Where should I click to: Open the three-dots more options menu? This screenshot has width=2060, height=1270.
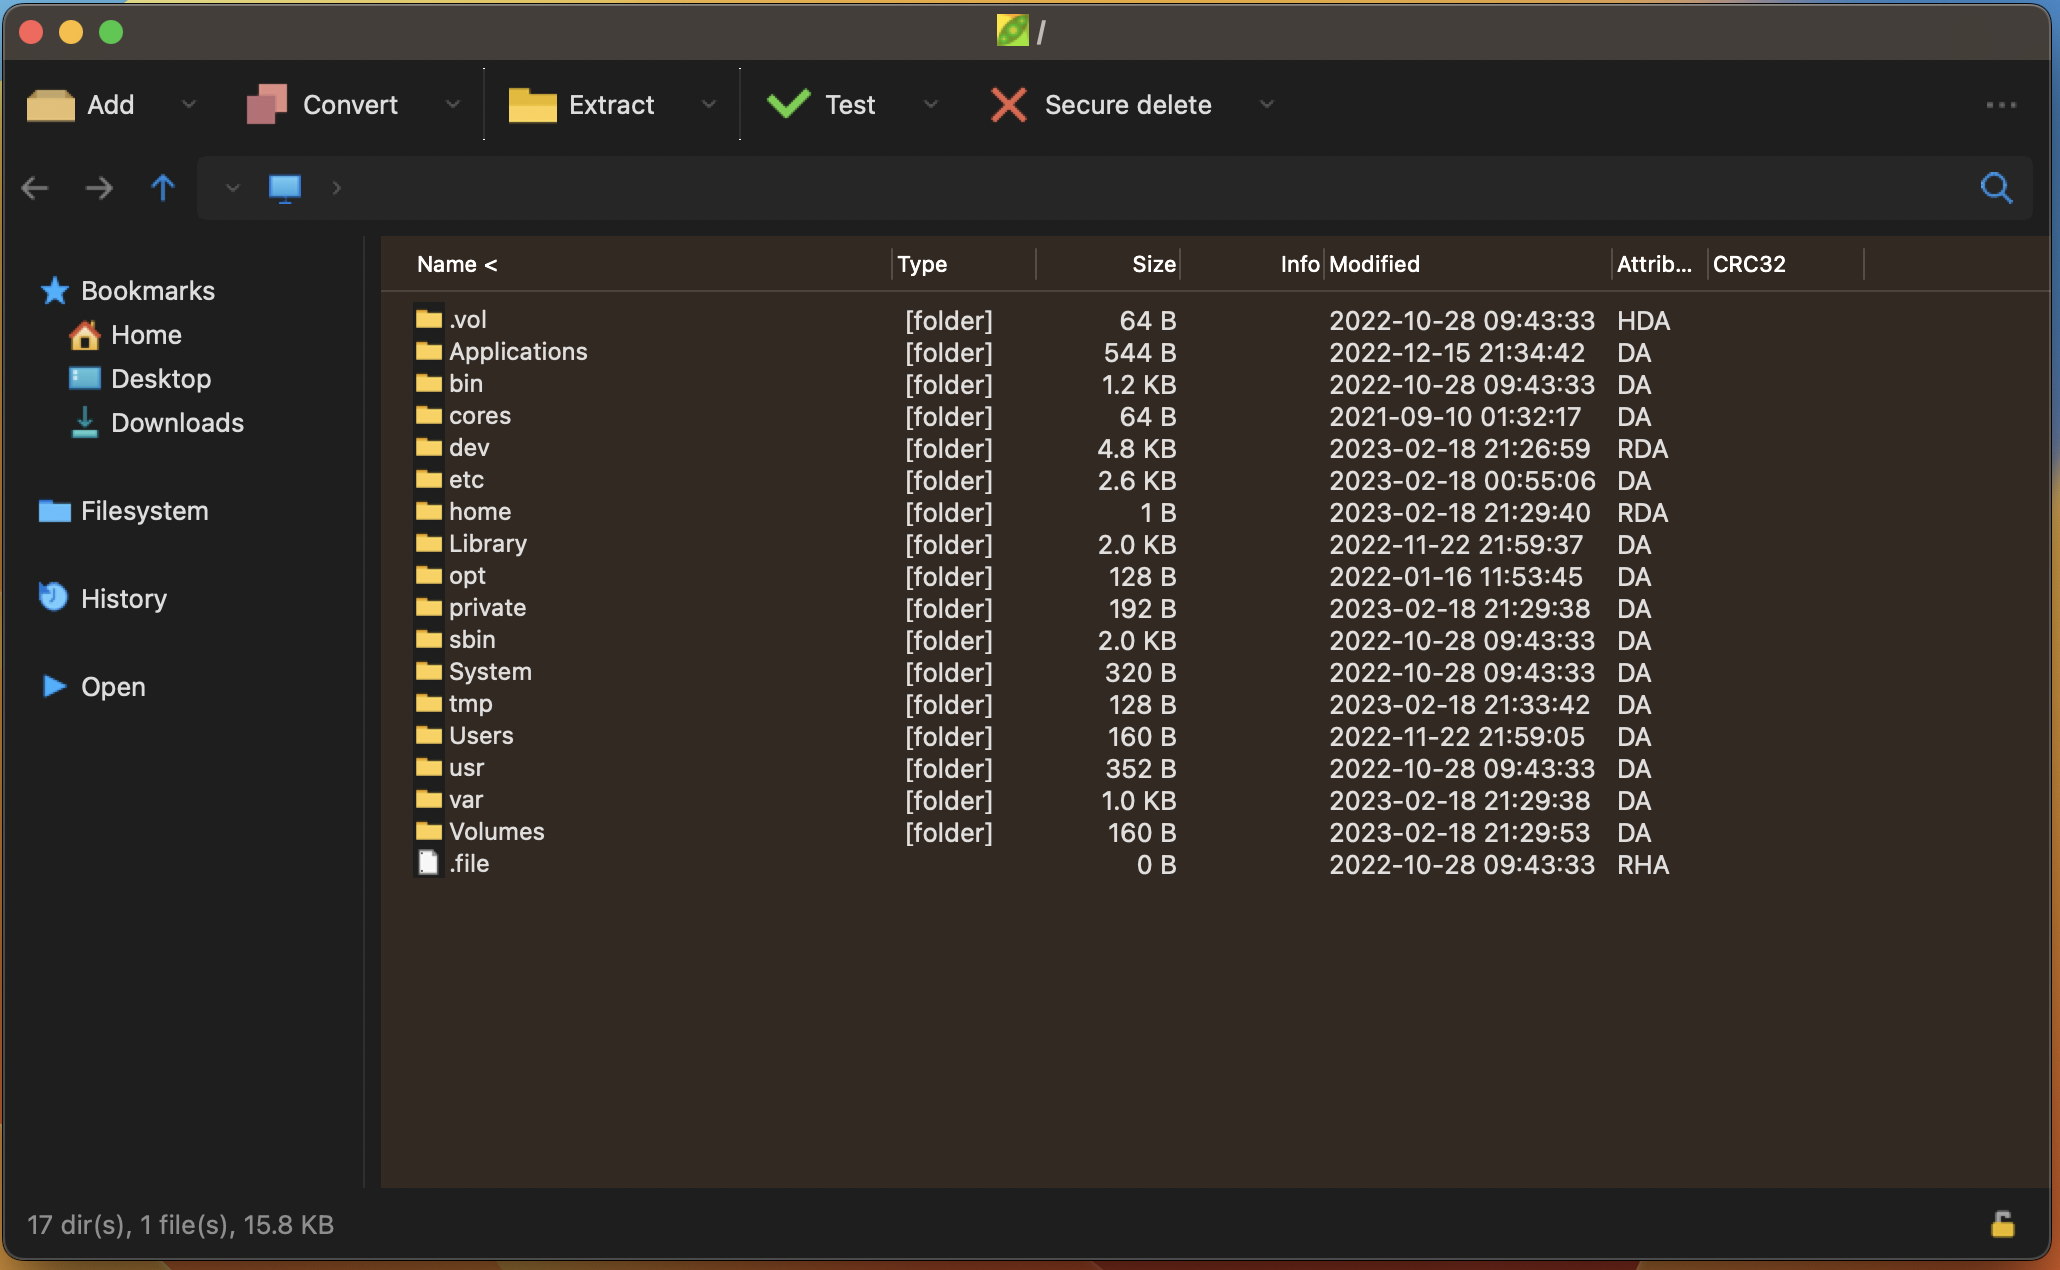pyautogui.click(x=2001, y=105)
